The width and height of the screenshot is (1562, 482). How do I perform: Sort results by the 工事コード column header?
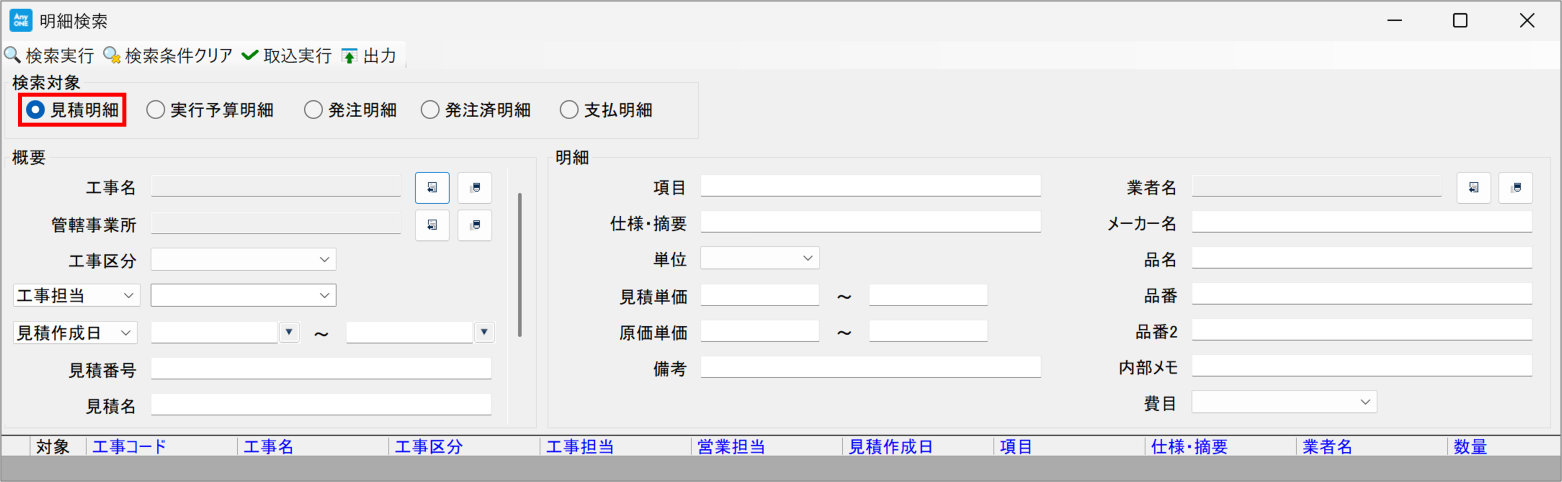pos(129,447)
